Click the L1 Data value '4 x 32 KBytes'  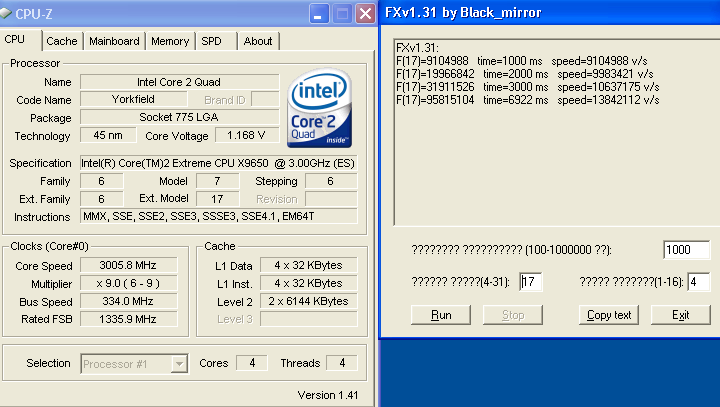click(x=309, y=265)
